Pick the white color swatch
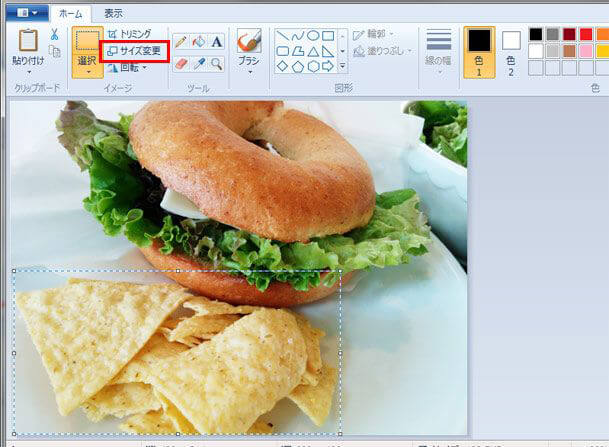 tap(536, 51)
